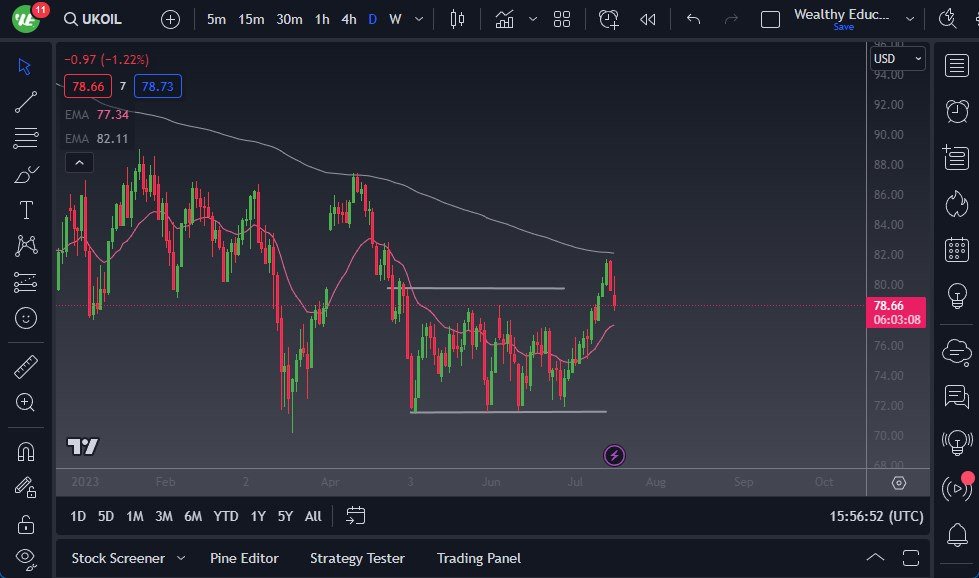Expand the time interval dropdown arrow
This screenshot has width=979, height=578.
(x=418, y=19)
